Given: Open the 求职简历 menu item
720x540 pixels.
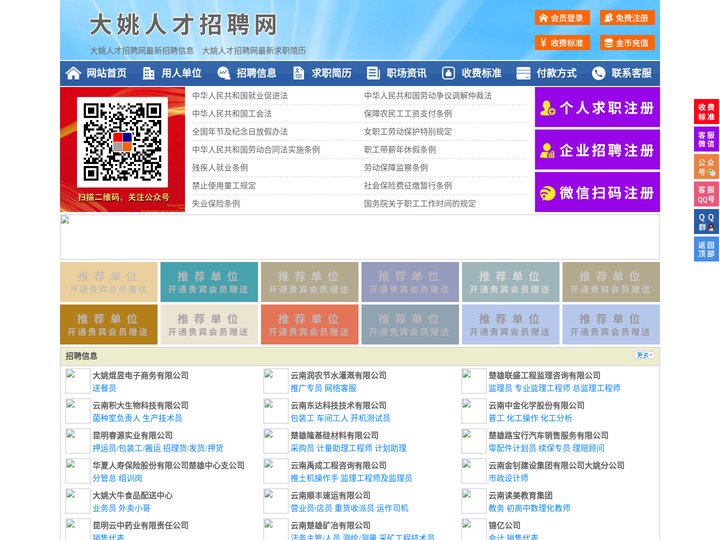Looking at the screenshot, I should tap(332, 73).
